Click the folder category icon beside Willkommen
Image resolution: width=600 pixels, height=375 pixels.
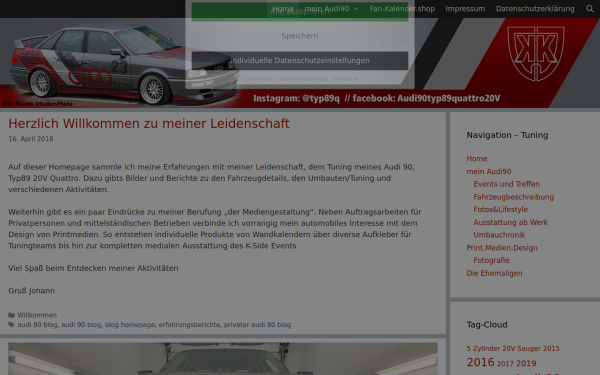point(11,315)
